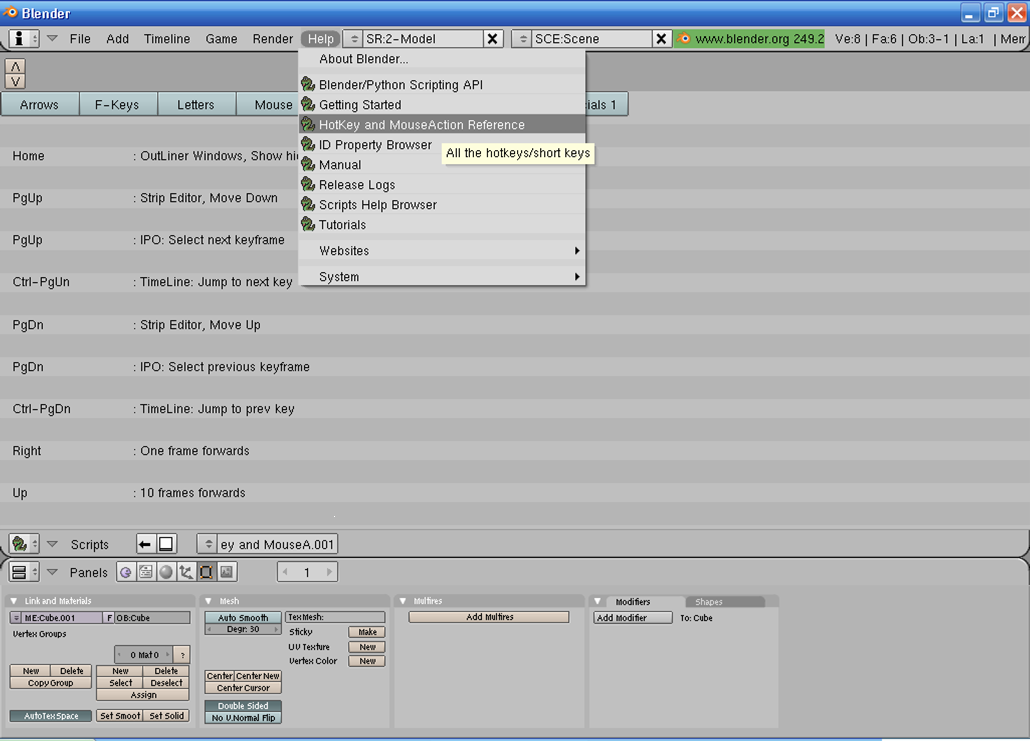Click the Release Logs script icon
Image resolution: width=1031 pixels, height=741 pixels.
[x=308, y=185]
